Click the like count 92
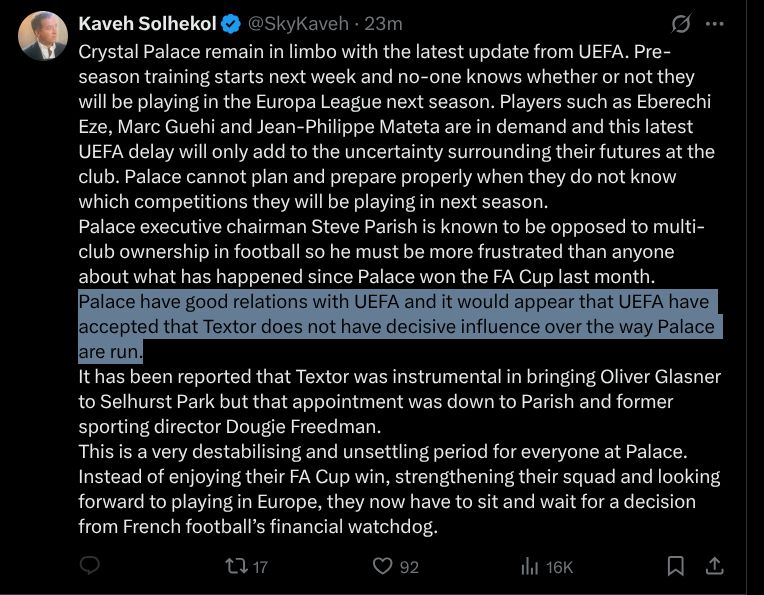Screen dimensions: 764x595 [x=409, y=567]
